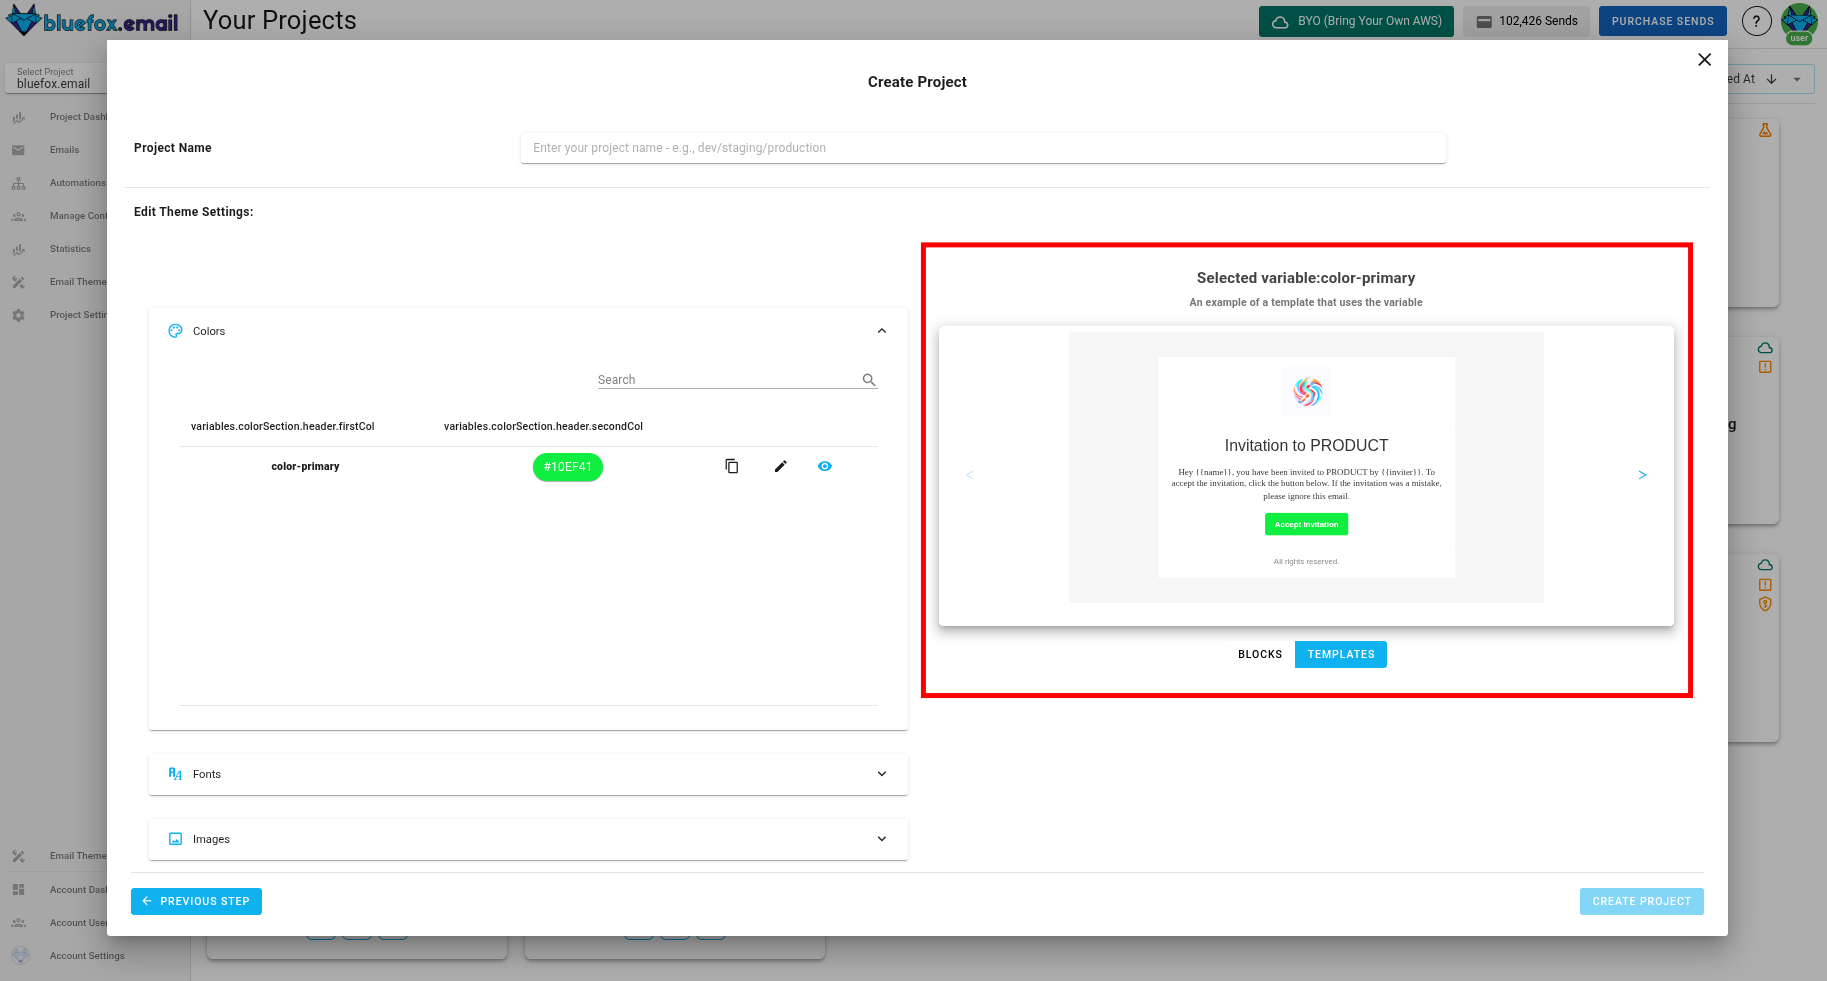This screenshot has width=1827, height=981.
Task: Click the magnifier in the color search field
Action: [868, 379]
